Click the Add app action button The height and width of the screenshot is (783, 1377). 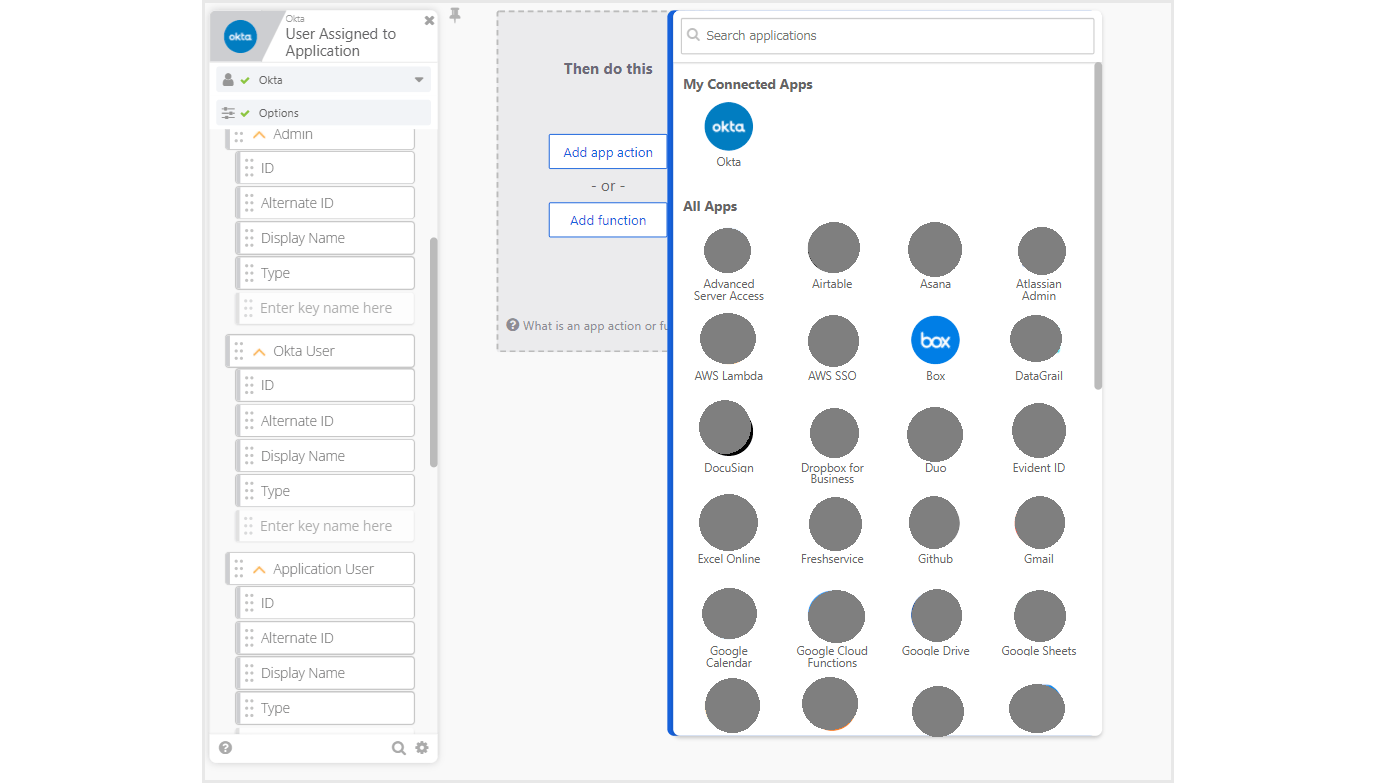tap(607, 152)
